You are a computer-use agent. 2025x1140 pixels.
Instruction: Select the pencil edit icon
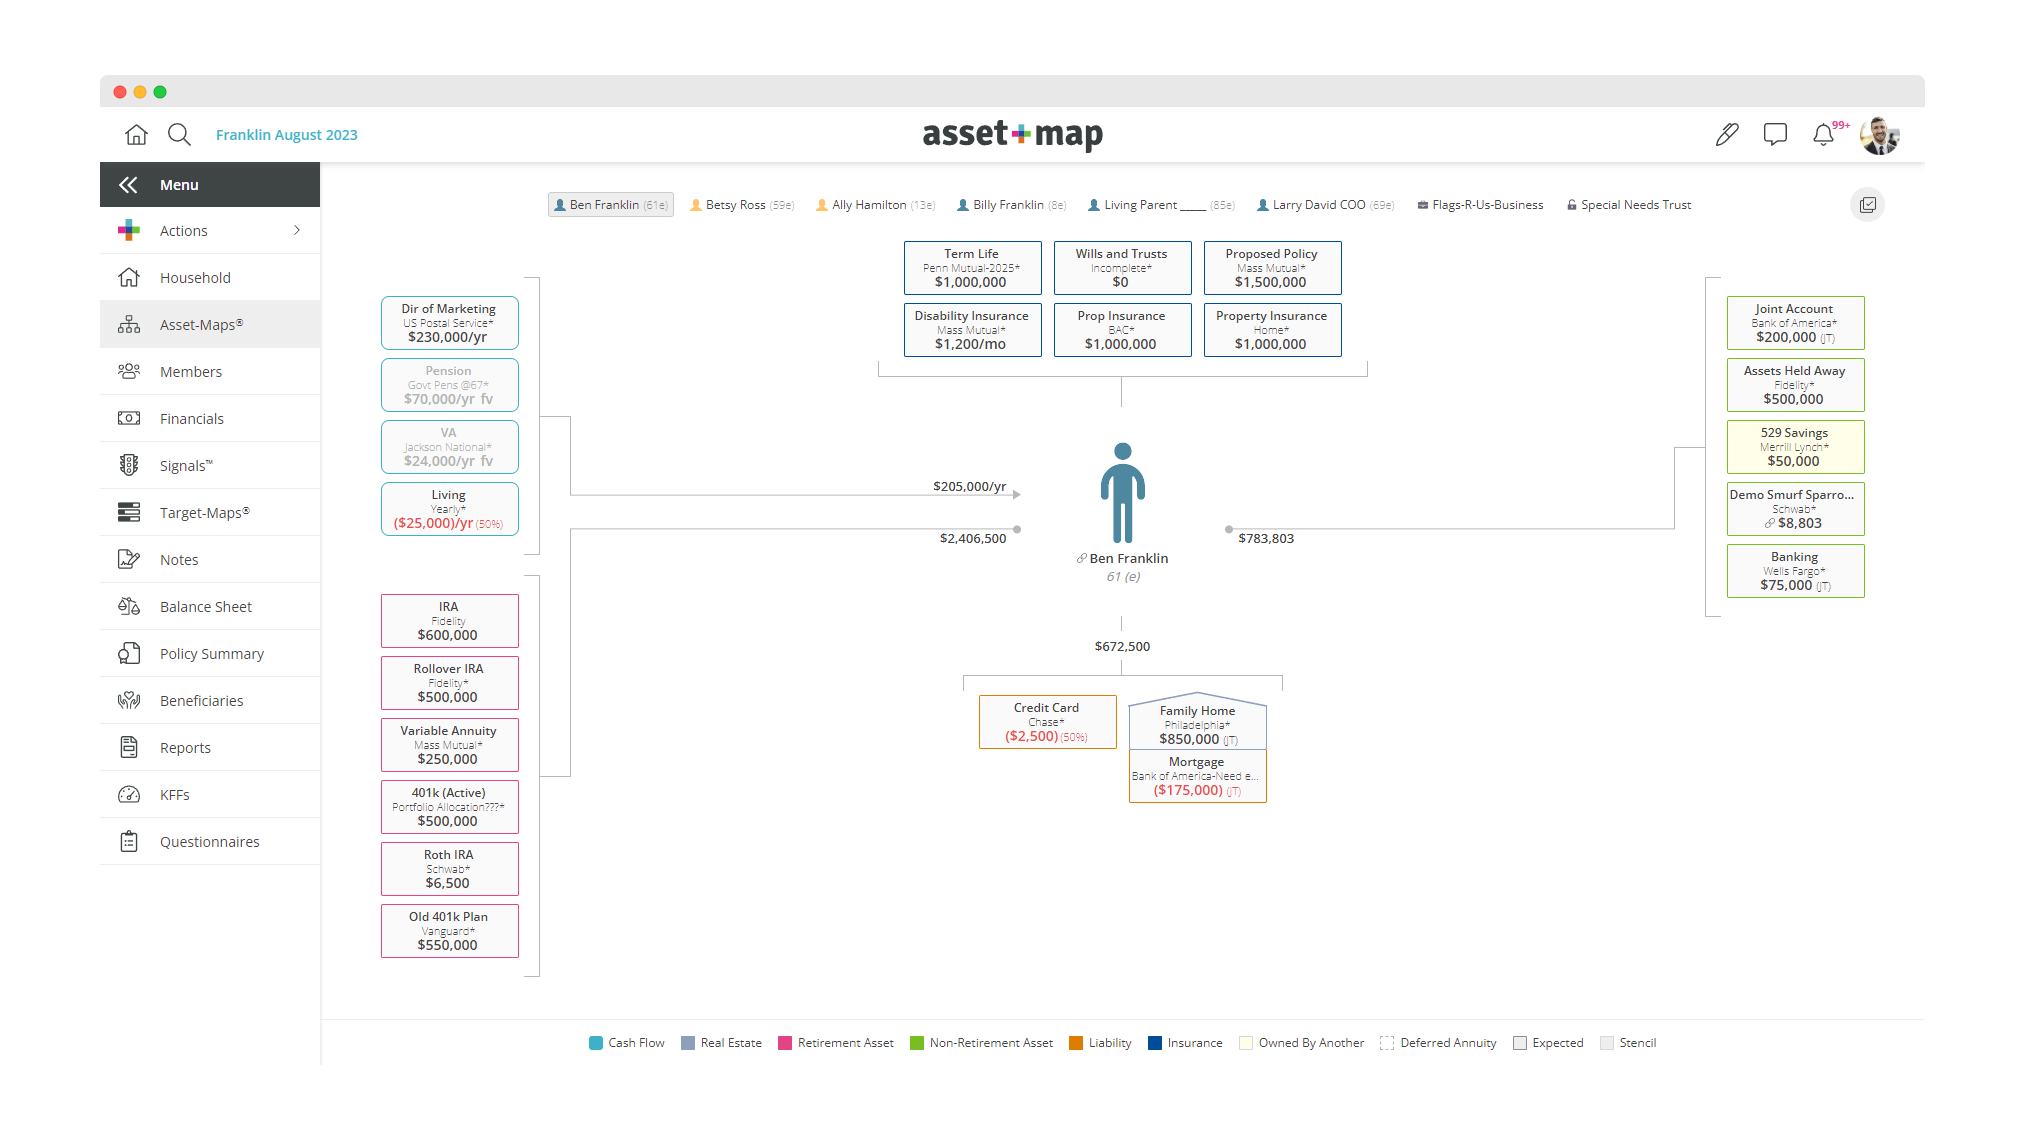point(1727,134)
